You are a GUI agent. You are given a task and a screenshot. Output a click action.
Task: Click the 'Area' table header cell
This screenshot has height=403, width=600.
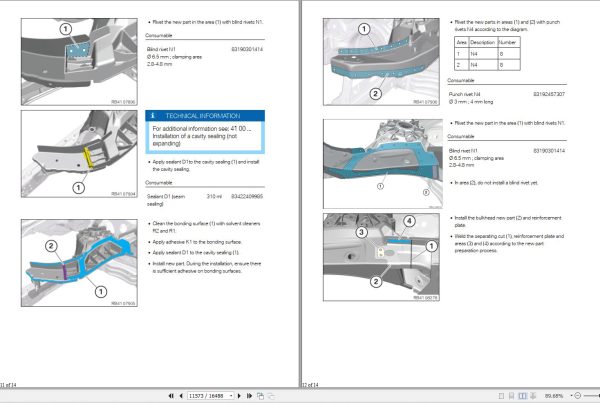tap(461, 42)
